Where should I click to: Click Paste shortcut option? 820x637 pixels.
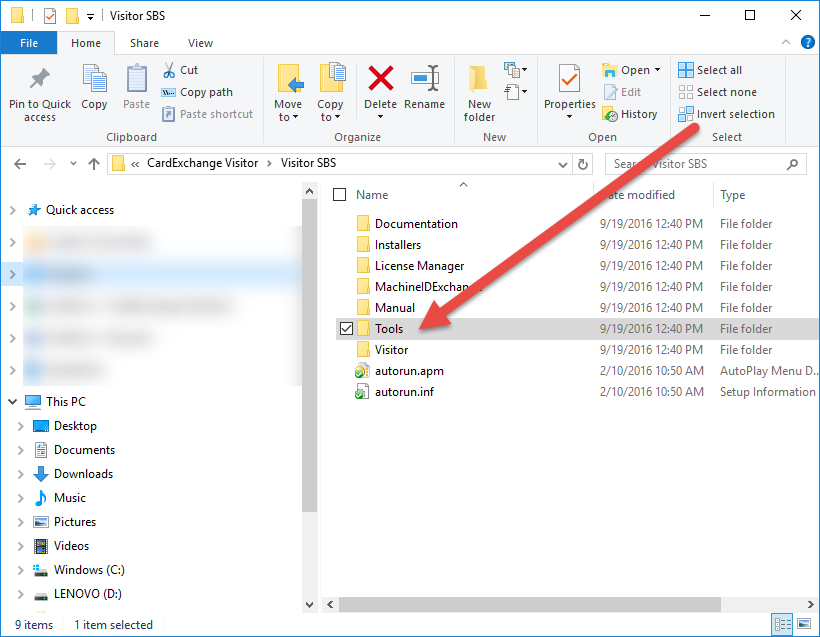click(x=208, y=114)
